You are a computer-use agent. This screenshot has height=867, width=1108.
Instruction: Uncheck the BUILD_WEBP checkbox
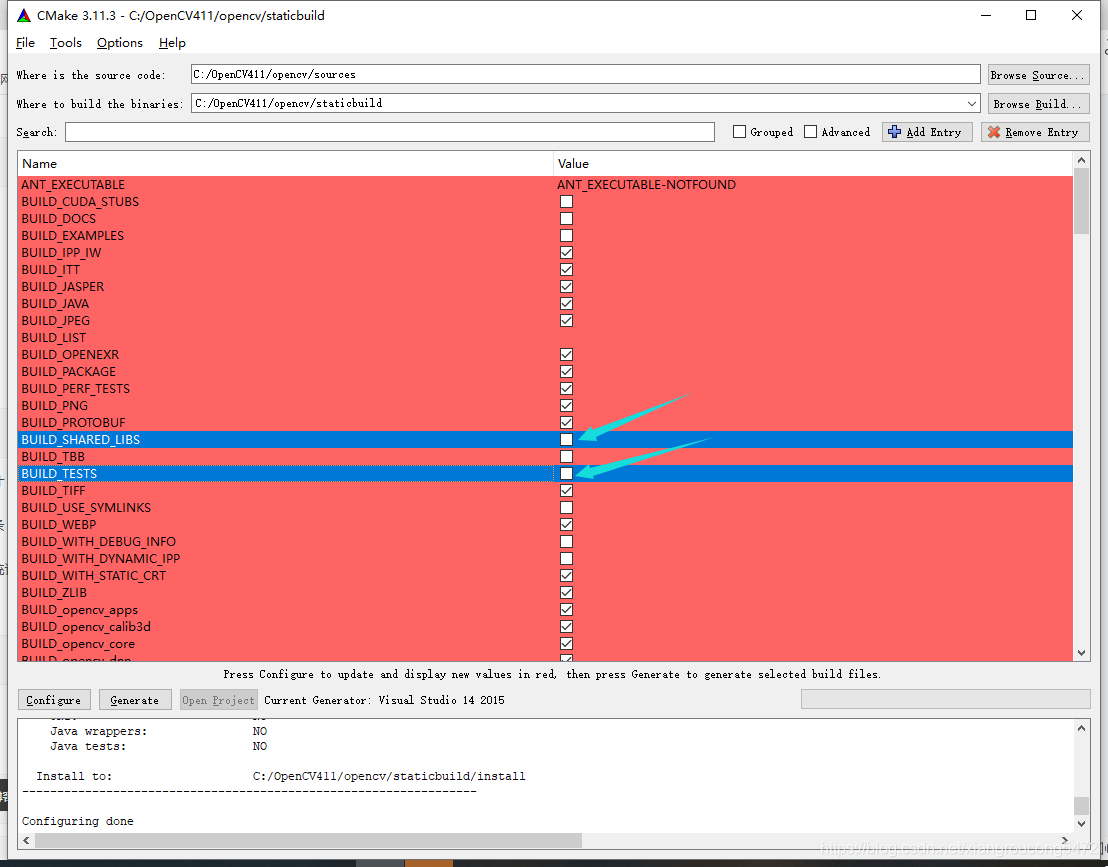pyautogui.click(x=566, y=524)
